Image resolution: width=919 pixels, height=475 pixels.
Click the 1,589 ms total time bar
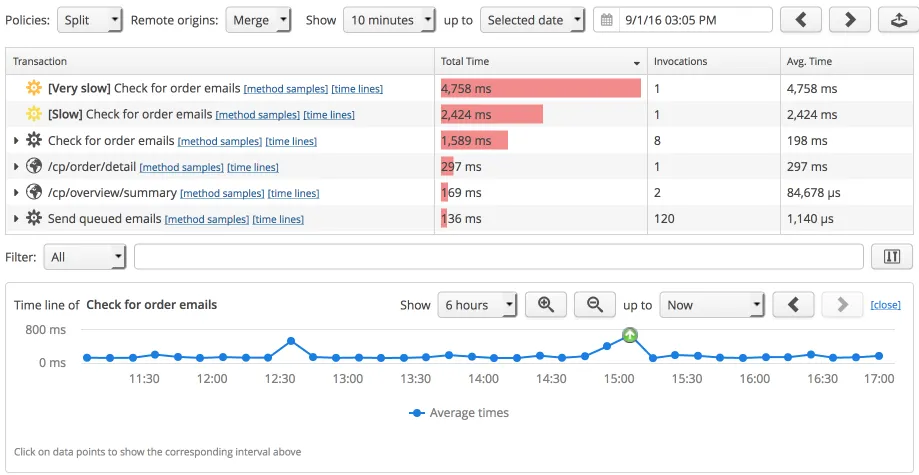point(474,141)
